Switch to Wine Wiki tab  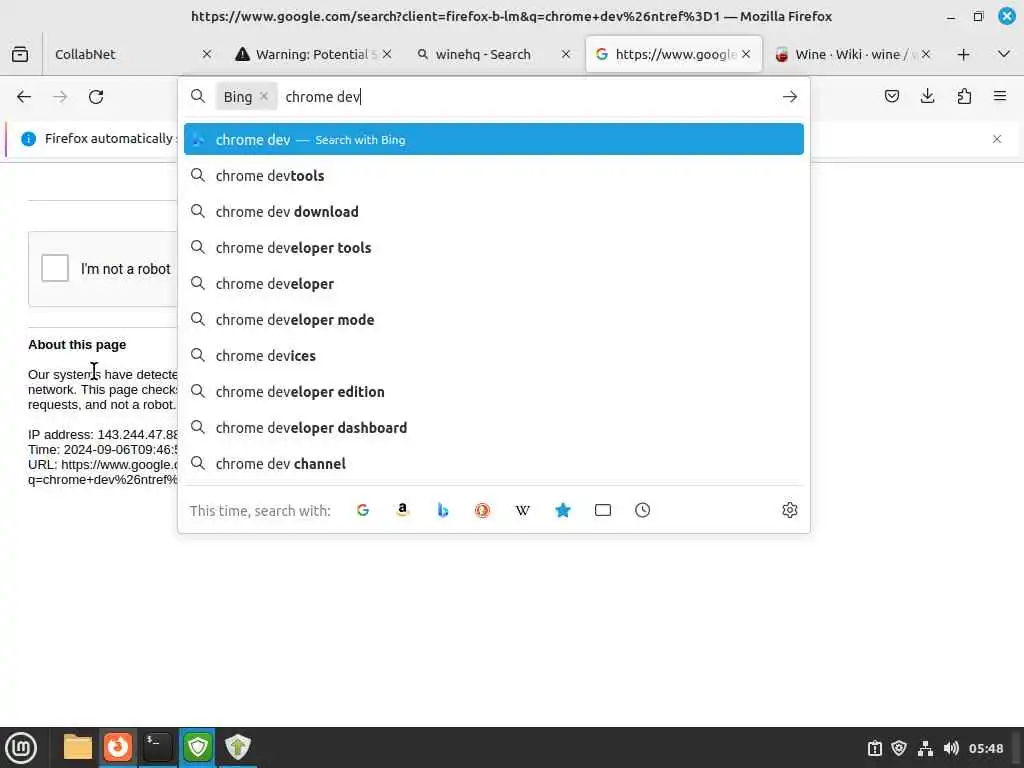coord(853,54)
